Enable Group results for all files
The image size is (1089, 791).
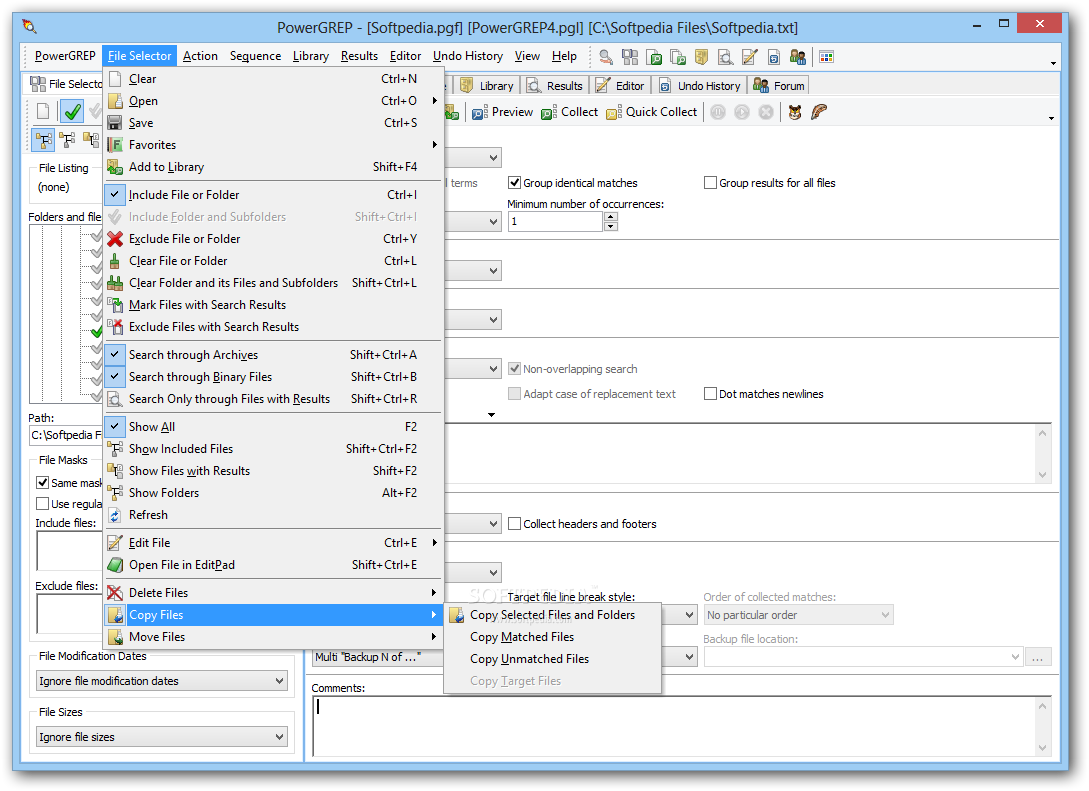coord(710,183)
